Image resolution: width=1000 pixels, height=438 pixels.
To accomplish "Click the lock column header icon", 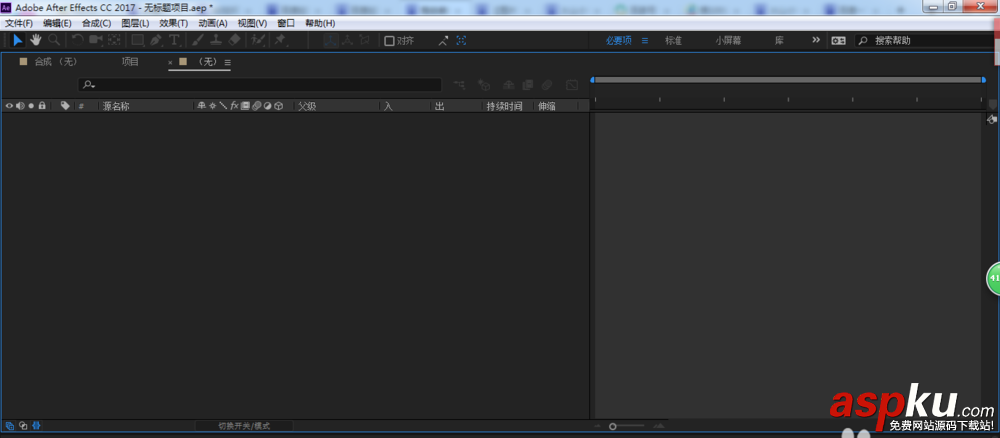I will coord(42,106).
